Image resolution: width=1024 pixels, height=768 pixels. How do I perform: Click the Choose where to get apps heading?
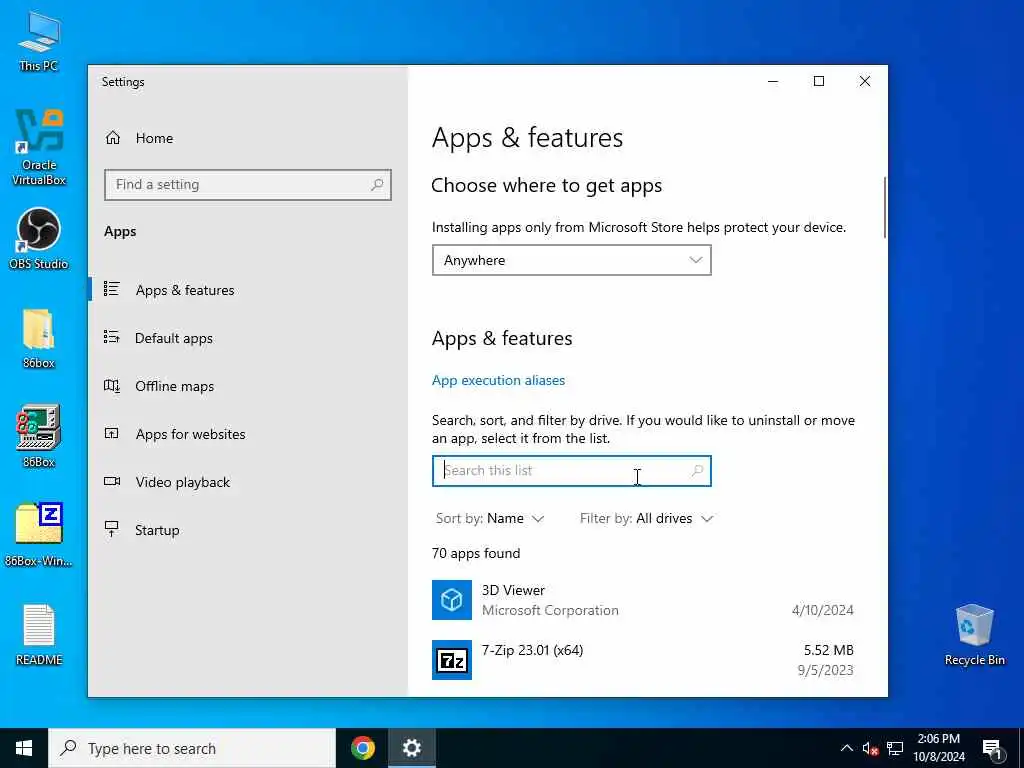(x=547, y=185)
